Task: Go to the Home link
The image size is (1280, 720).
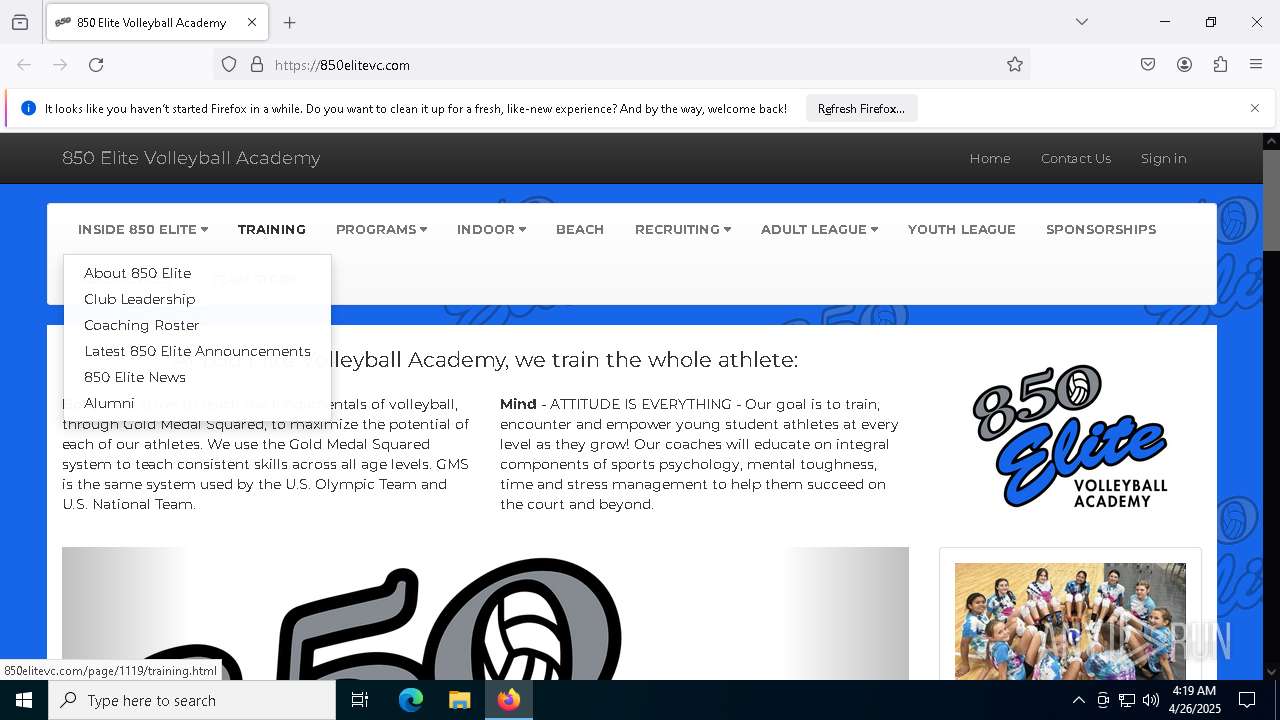Action: 990,158
